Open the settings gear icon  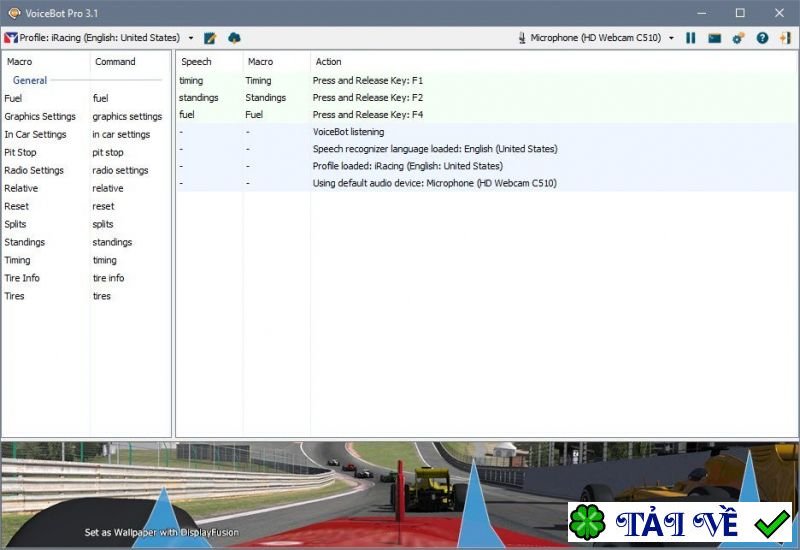pyautogui.click(x=738, y=38)
